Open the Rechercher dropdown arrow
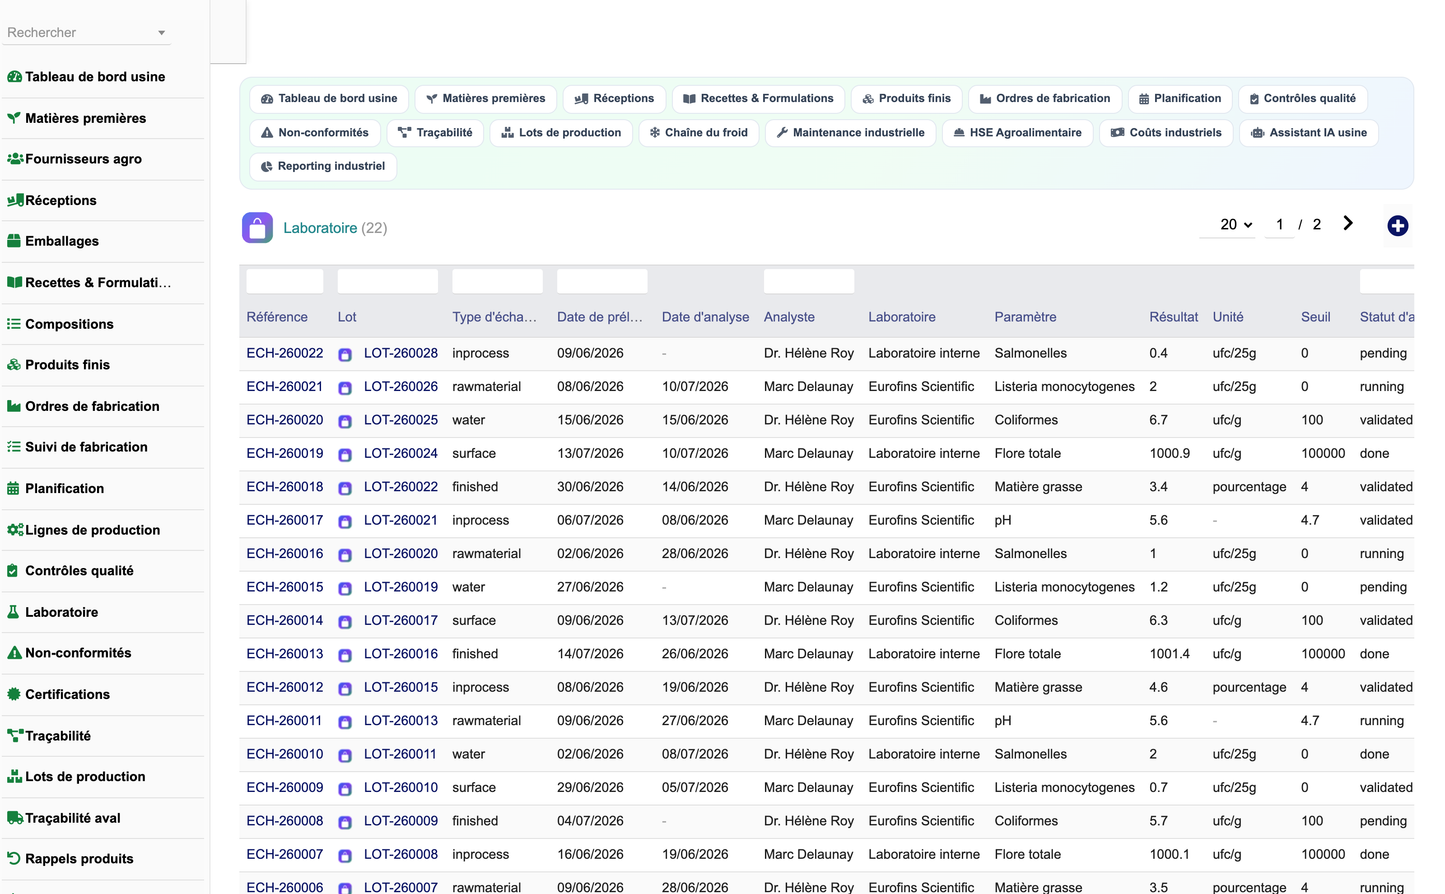Screen dimensions: 1445x894 (x=161, y=33)
